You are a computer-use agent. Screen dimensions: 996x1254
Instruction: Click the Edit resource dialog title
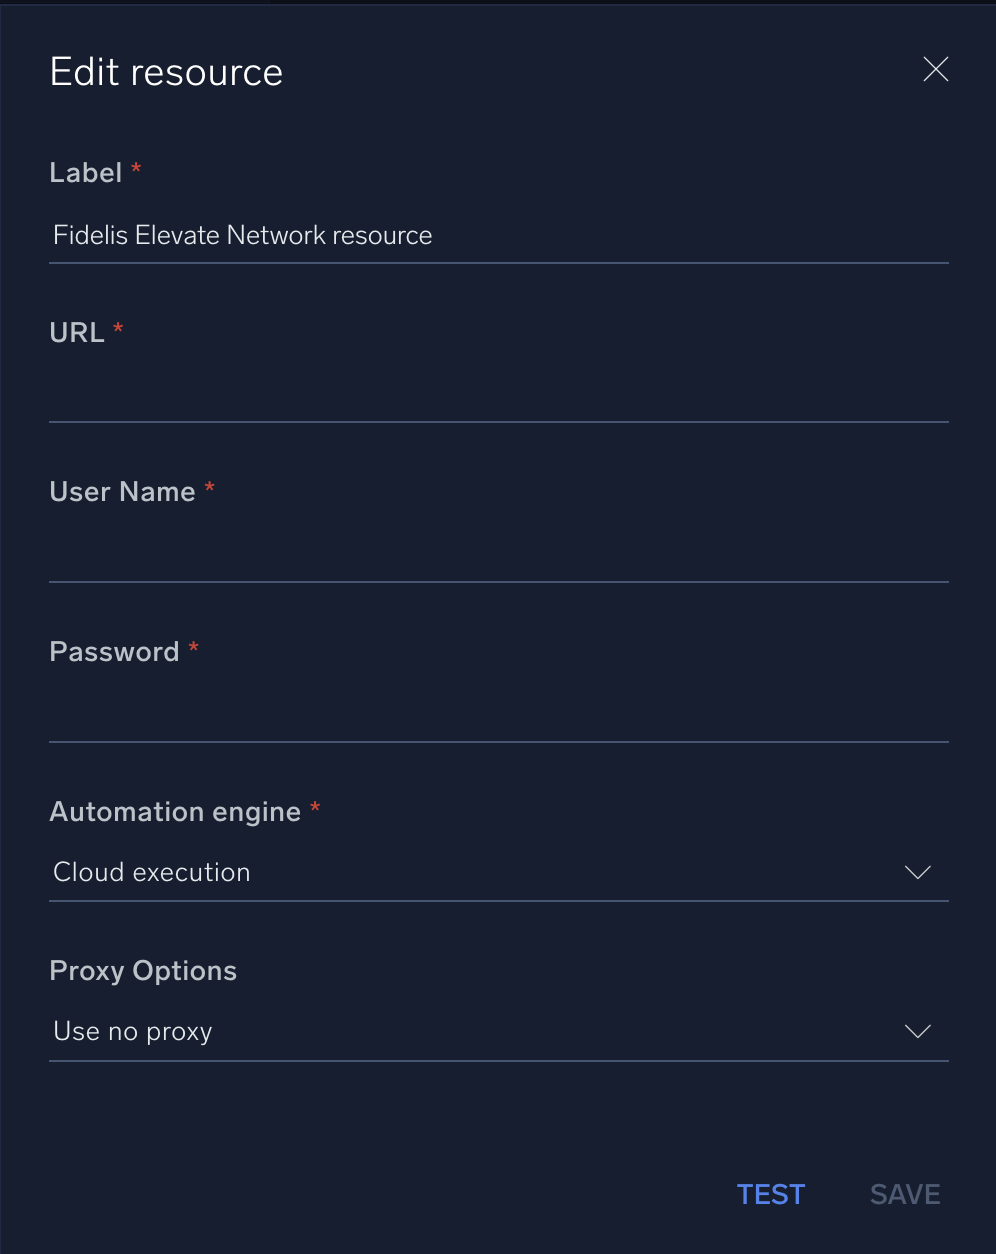click(x=165, y=71)
